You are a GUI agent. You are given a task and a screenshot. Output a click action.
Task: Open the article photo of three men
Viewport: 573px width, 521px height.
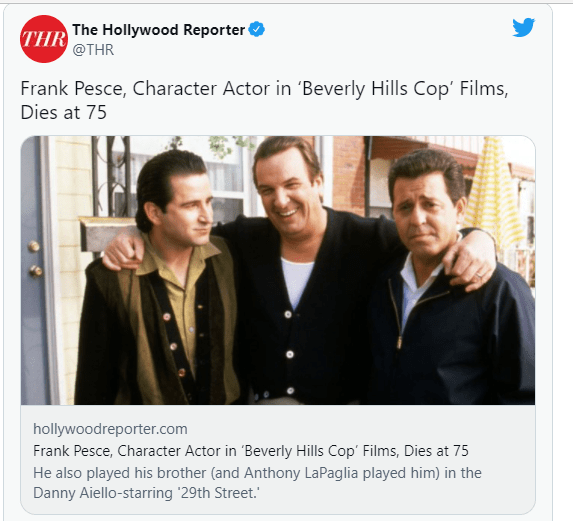tap(278, 270)
